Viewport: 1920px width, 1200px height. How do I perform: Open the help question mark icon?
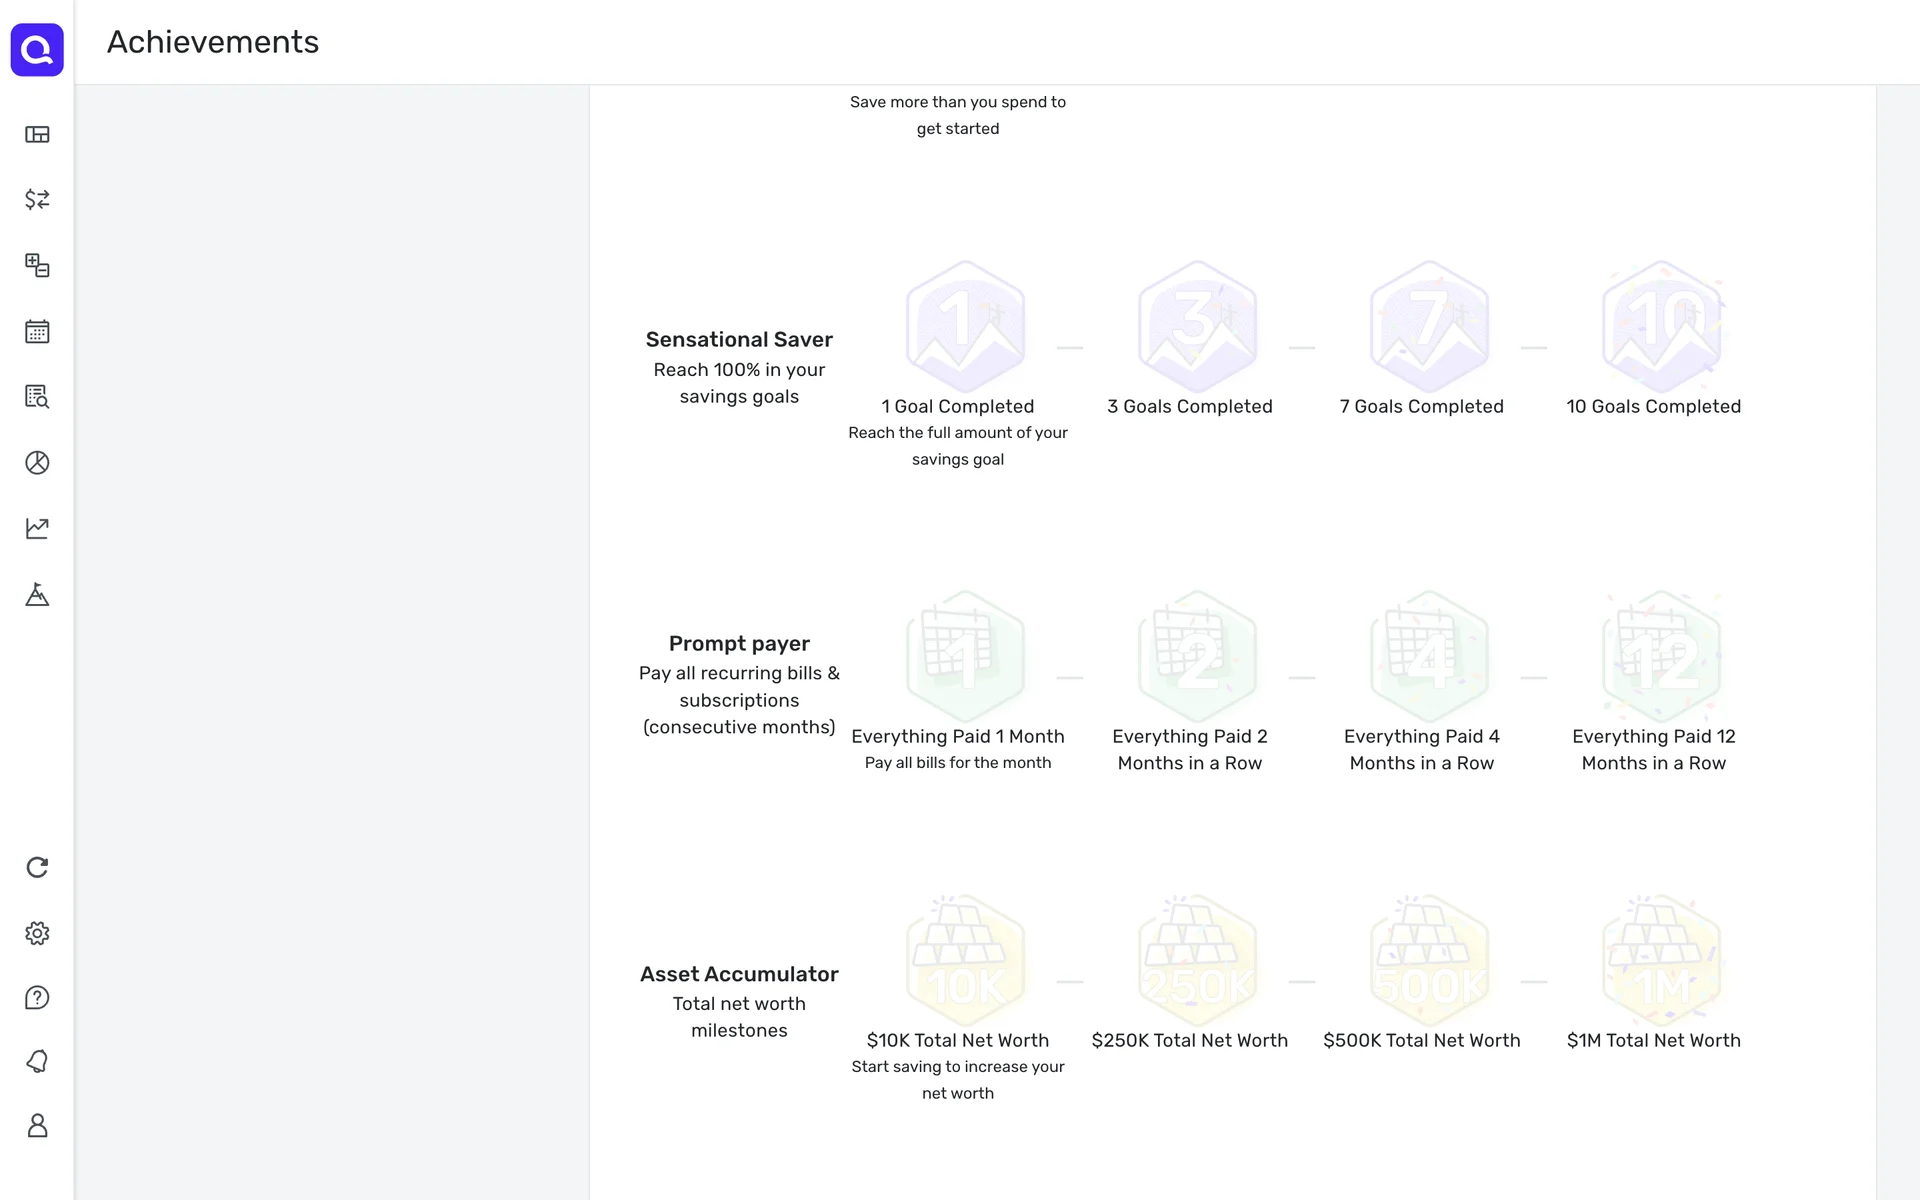coord(37,998)
